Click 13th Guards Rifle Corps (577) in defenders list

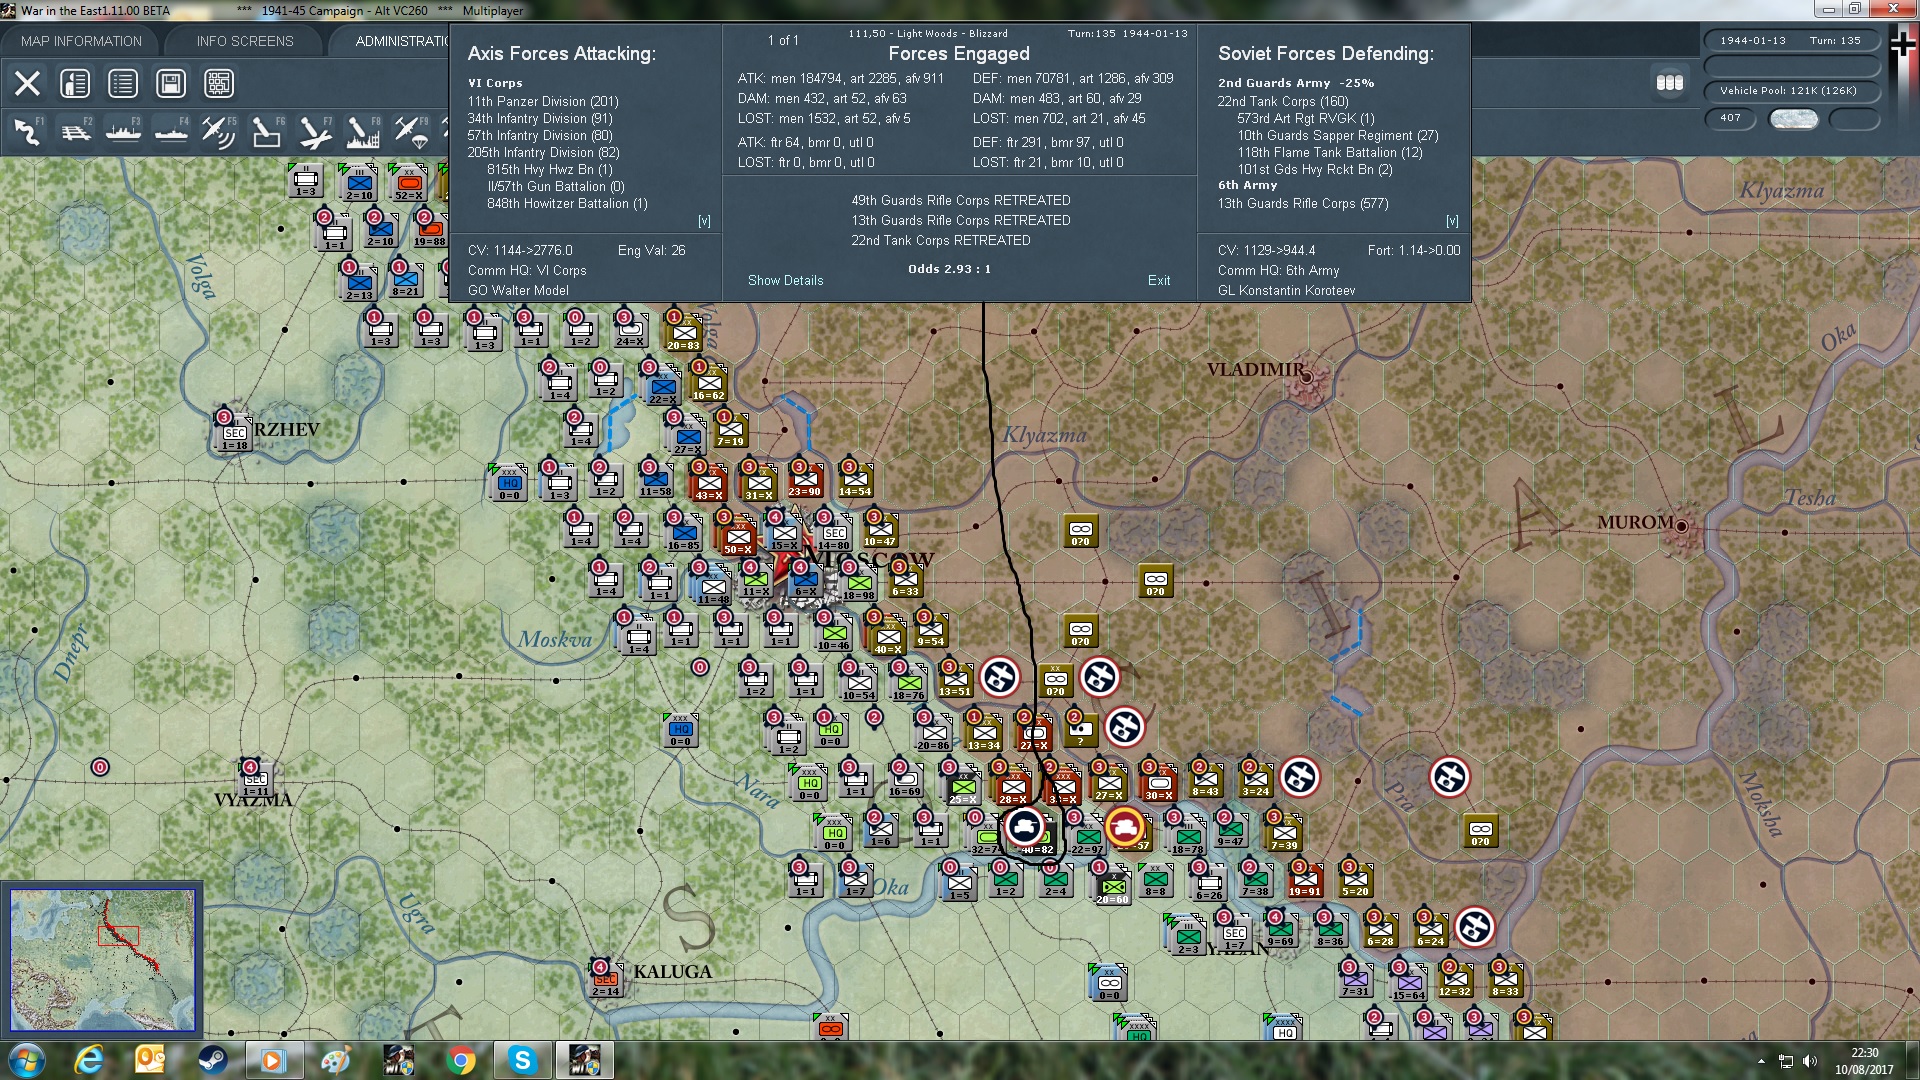(1303, 203)
